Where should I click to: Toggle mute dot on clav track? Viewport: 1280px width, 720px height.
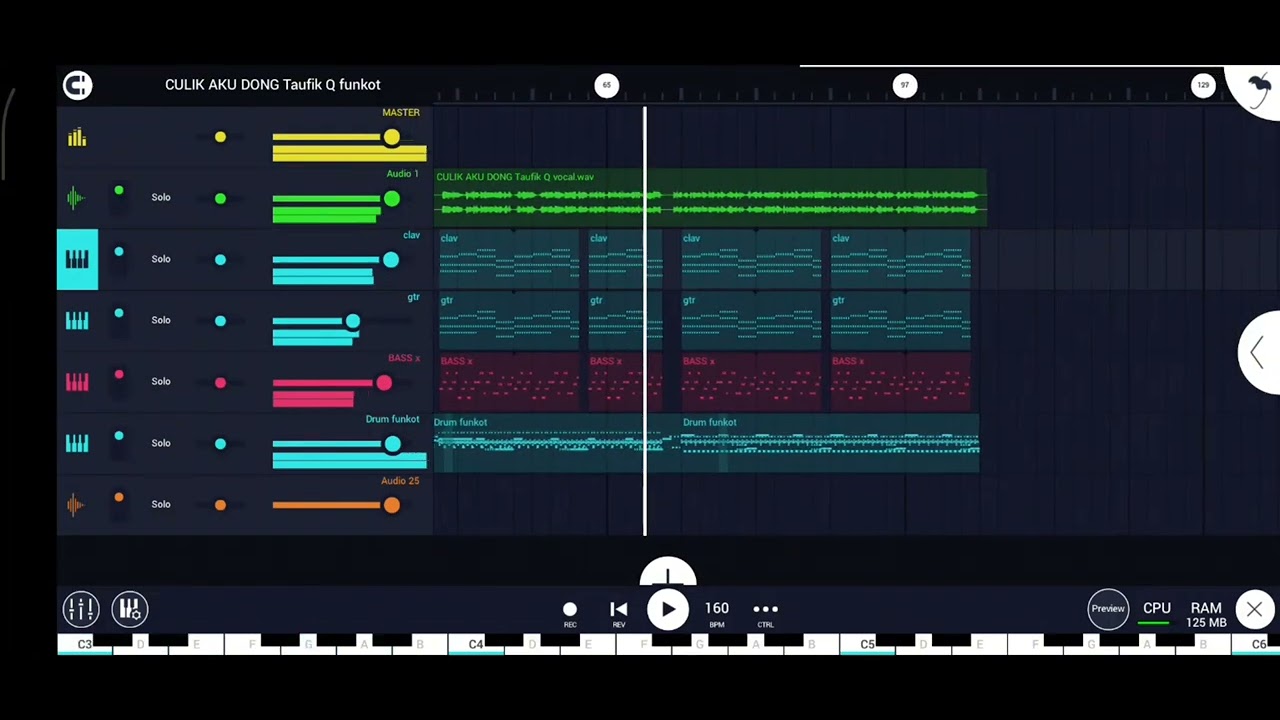click(119, 252)
